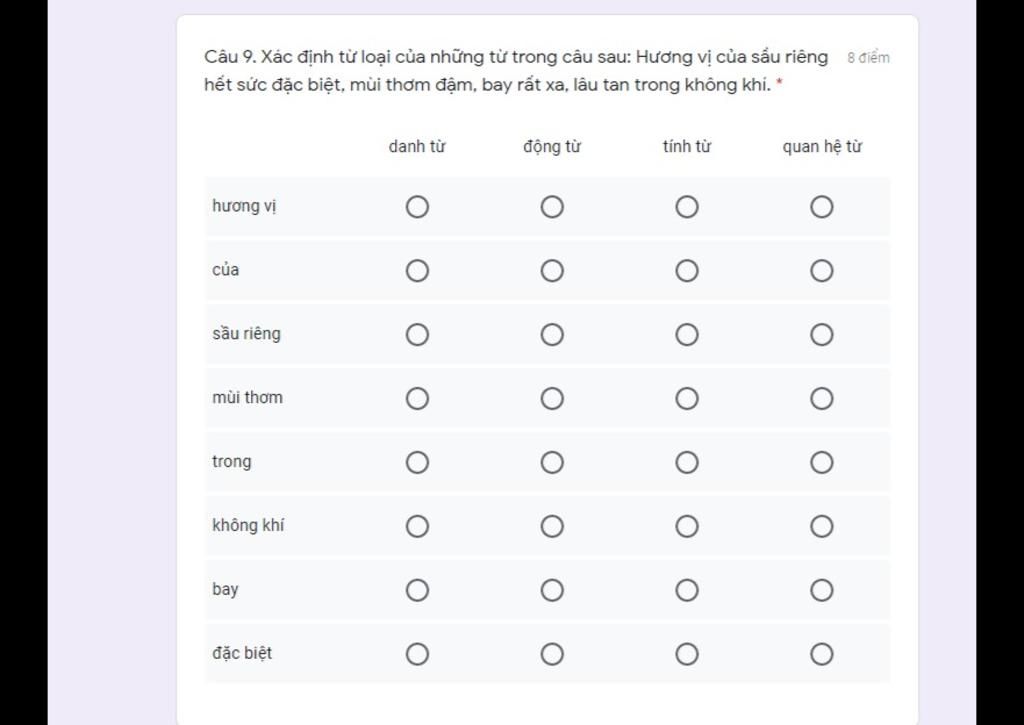Select 'tính từ' for 'hương vị' row
This screenshot has height=725, width=1024.
686,207
